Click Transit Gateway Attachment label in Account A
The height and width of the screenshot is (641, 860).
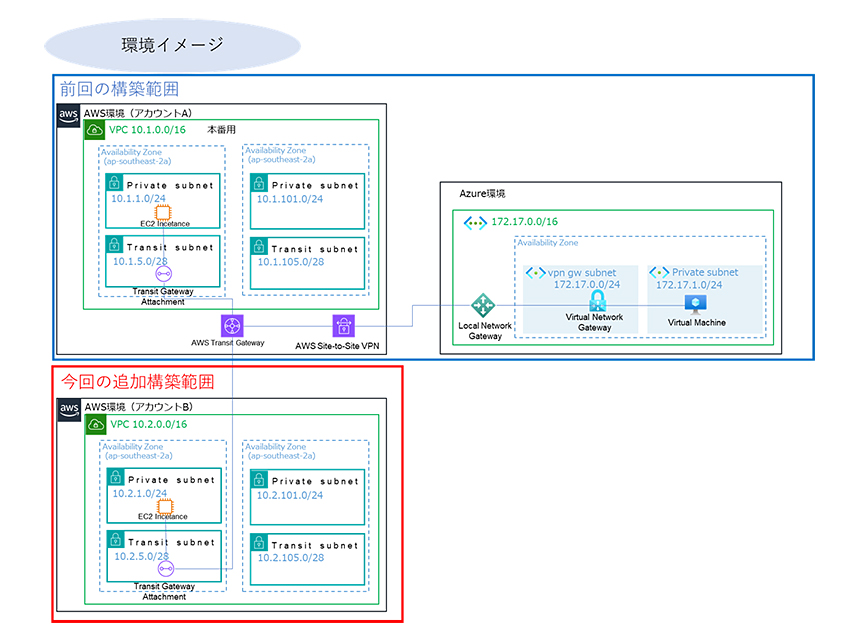(x=163, y=297)
